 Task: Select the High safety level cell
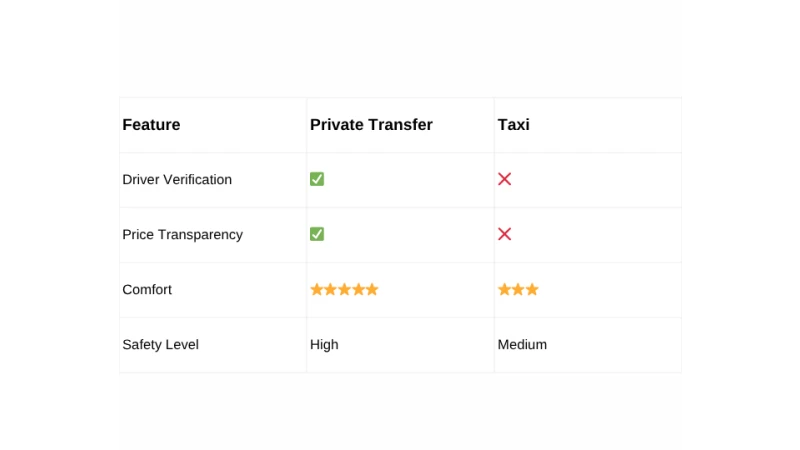click(x=324, y=345)
